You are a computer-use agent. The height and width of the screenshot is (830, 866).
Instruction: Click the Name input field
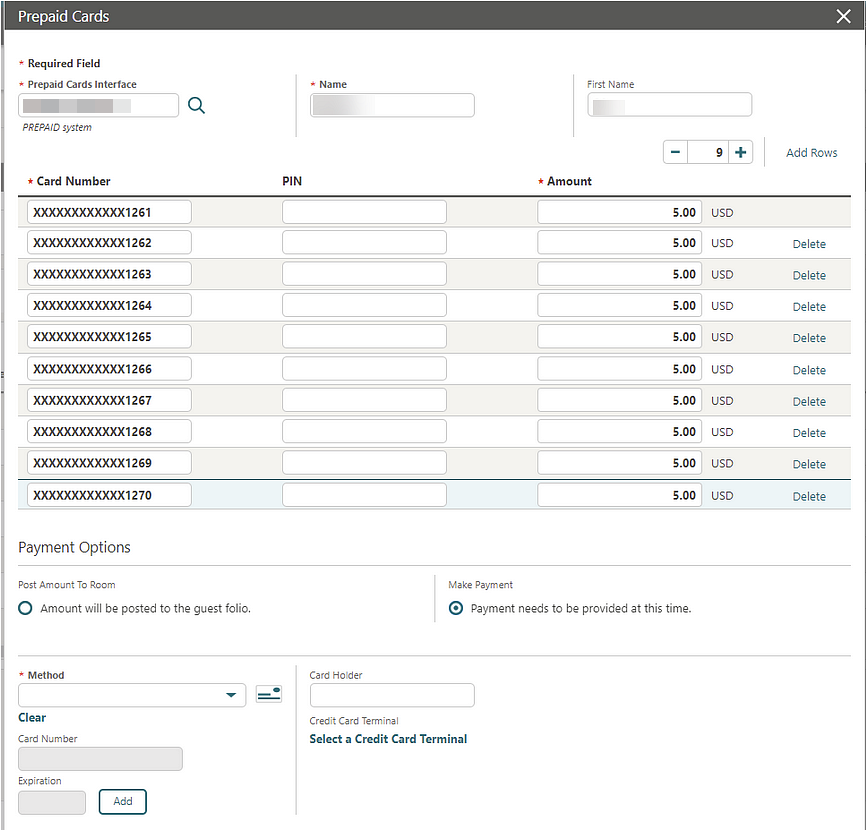tap(392, 105)
